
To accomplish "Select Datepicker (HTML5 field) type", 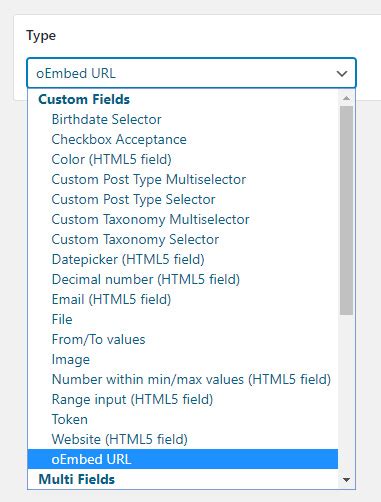I will (183, 259).
